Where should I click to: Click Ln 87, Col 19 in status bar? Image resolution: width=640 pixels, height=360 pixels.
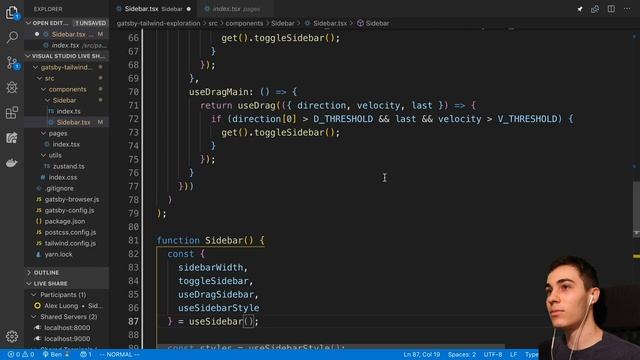click(422, 355)
